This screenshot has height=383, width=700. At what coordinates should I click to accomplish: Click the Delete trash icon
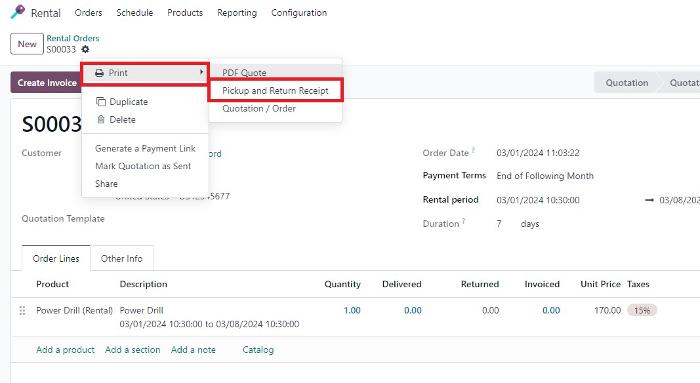click(101, 120)
